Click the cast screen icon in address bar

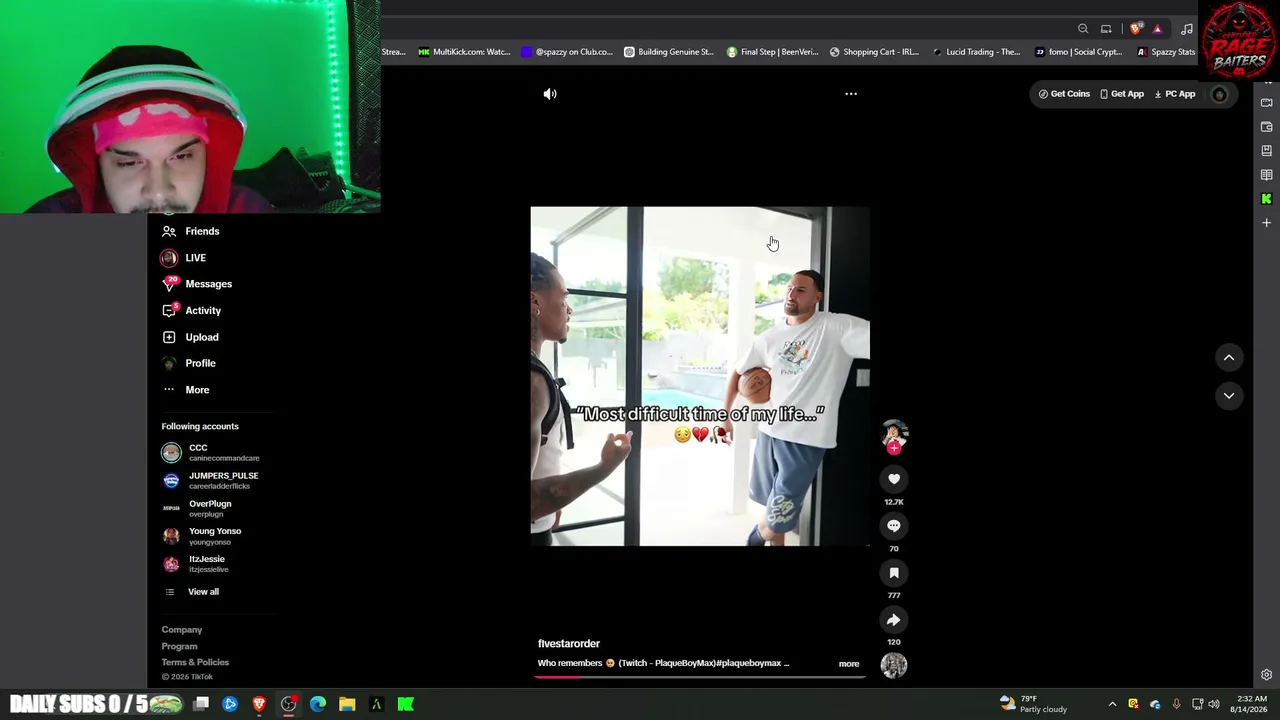pyautogui.click(x=1106, y=29)
